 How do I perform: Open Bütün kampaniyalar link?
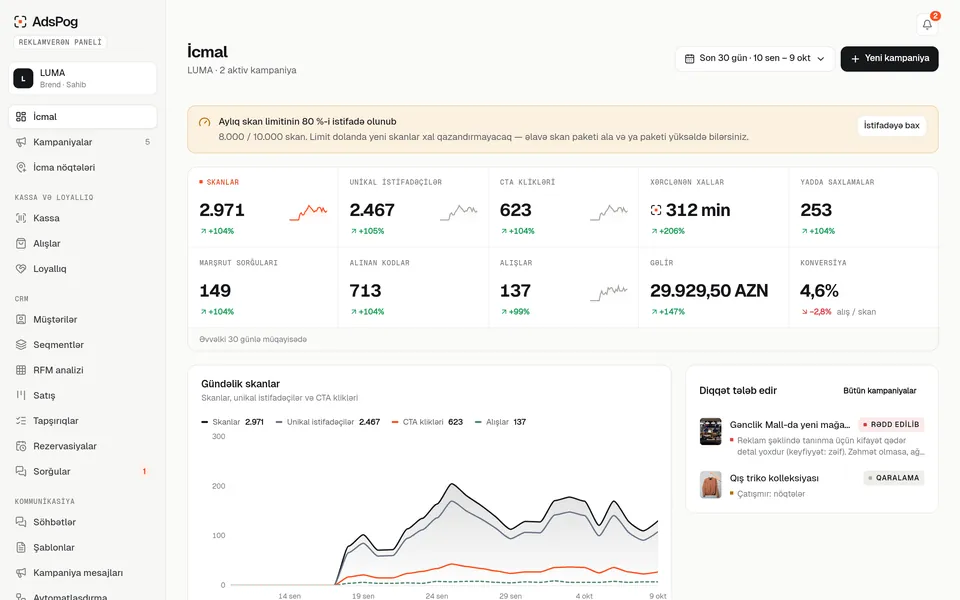pos(879,391)
